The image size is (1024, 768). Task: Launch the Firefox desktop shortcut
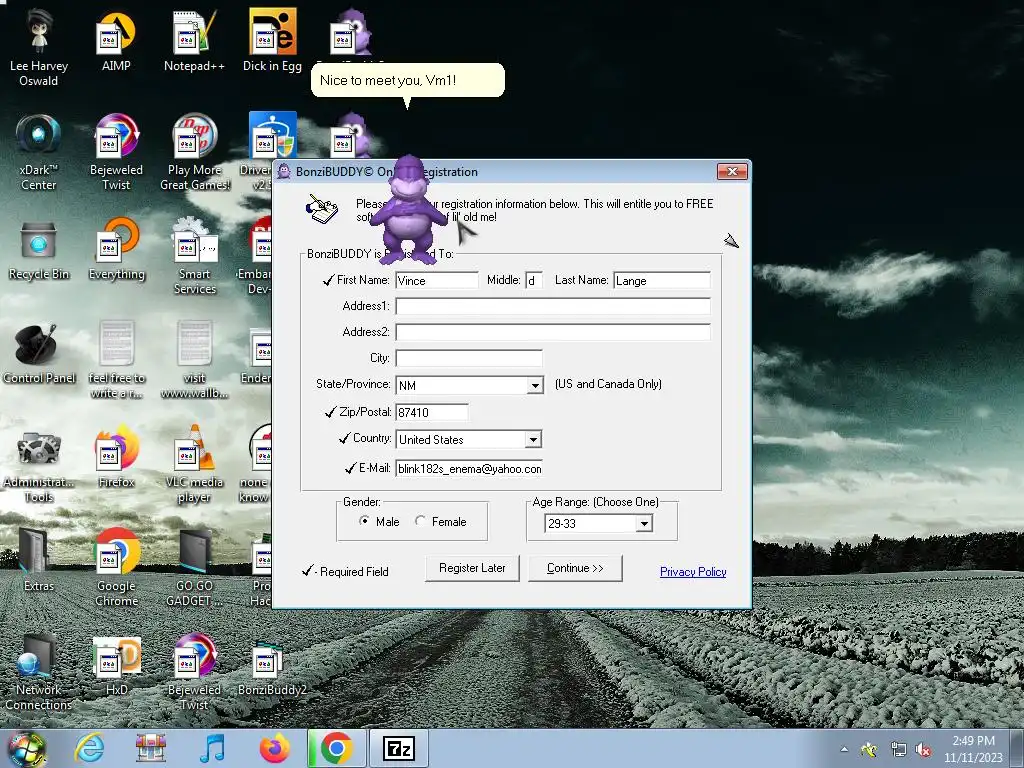(x=116, y=457)
